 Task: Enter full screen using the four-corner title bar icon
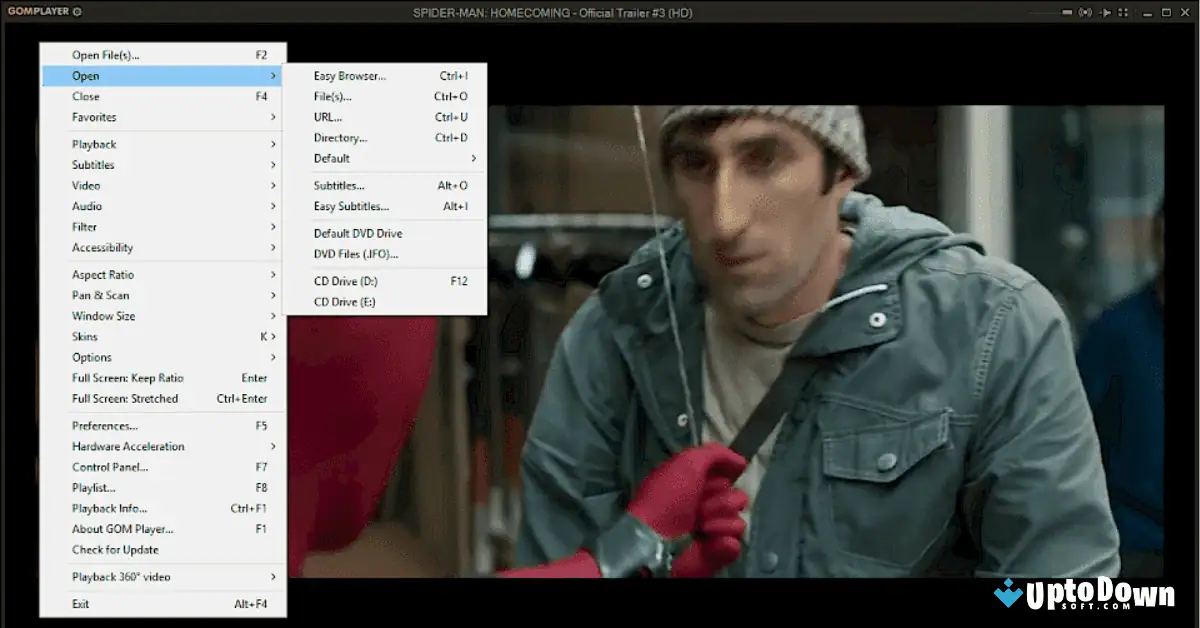tap(1123, 12)
